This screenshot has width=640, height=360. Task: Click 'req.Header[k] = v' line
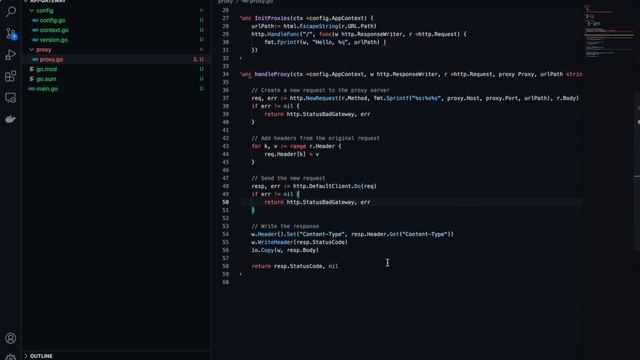point(292,154)
